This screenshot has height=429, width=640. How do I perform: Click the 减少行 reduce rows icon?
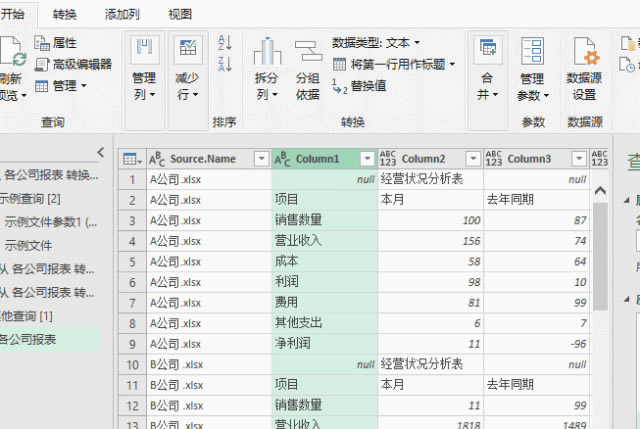[x=187, y=68]
